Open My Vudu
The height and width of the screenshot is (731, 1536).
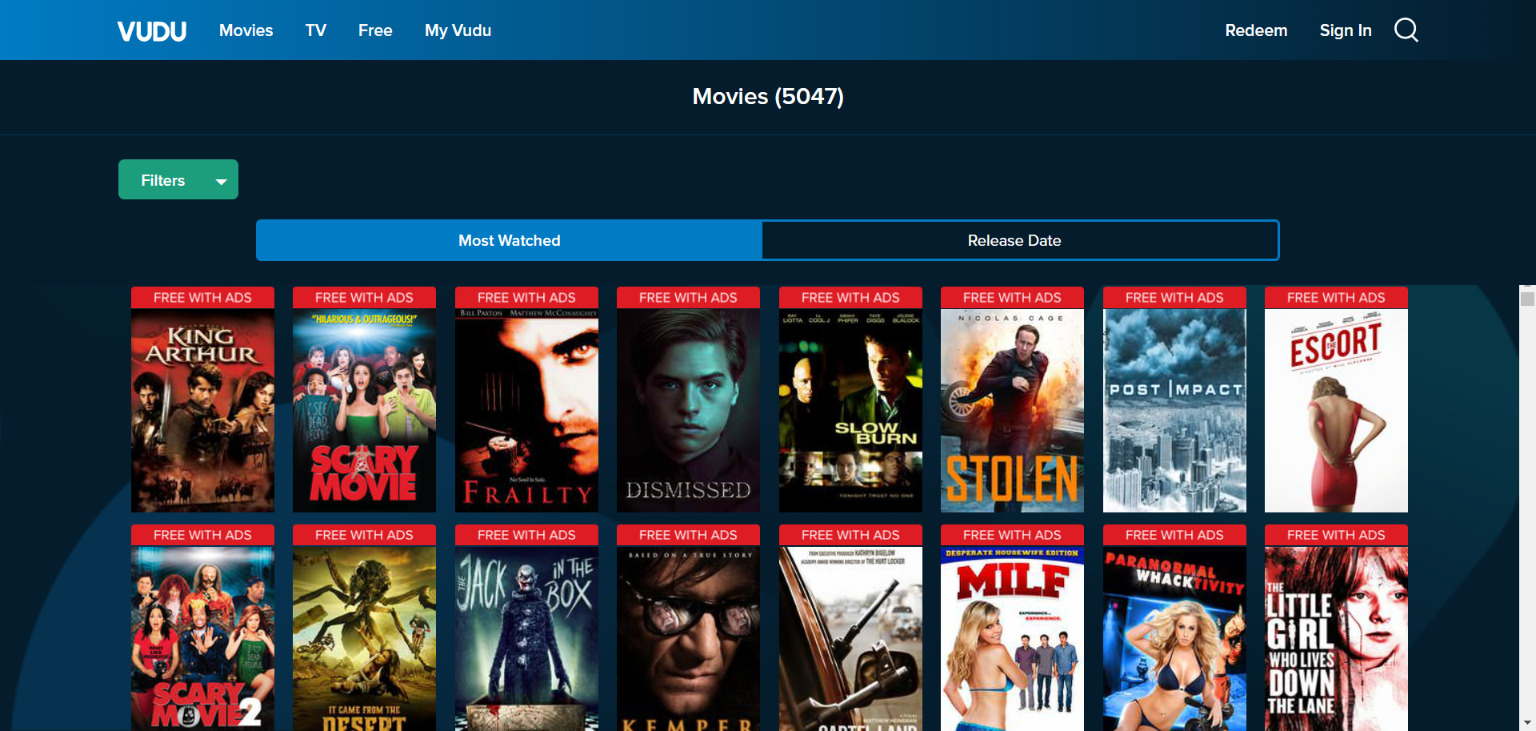click(458, 30)
